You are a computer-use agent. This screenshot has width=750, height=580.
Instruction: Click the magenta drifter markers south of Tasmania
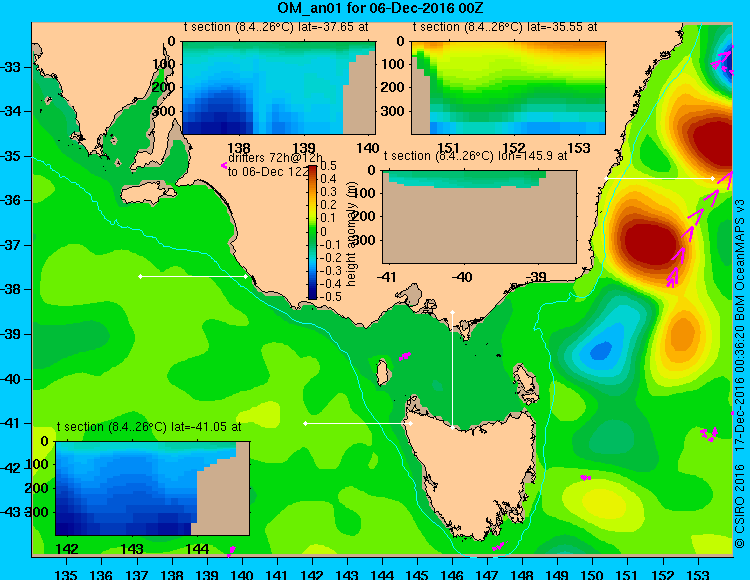pos(499,546)
